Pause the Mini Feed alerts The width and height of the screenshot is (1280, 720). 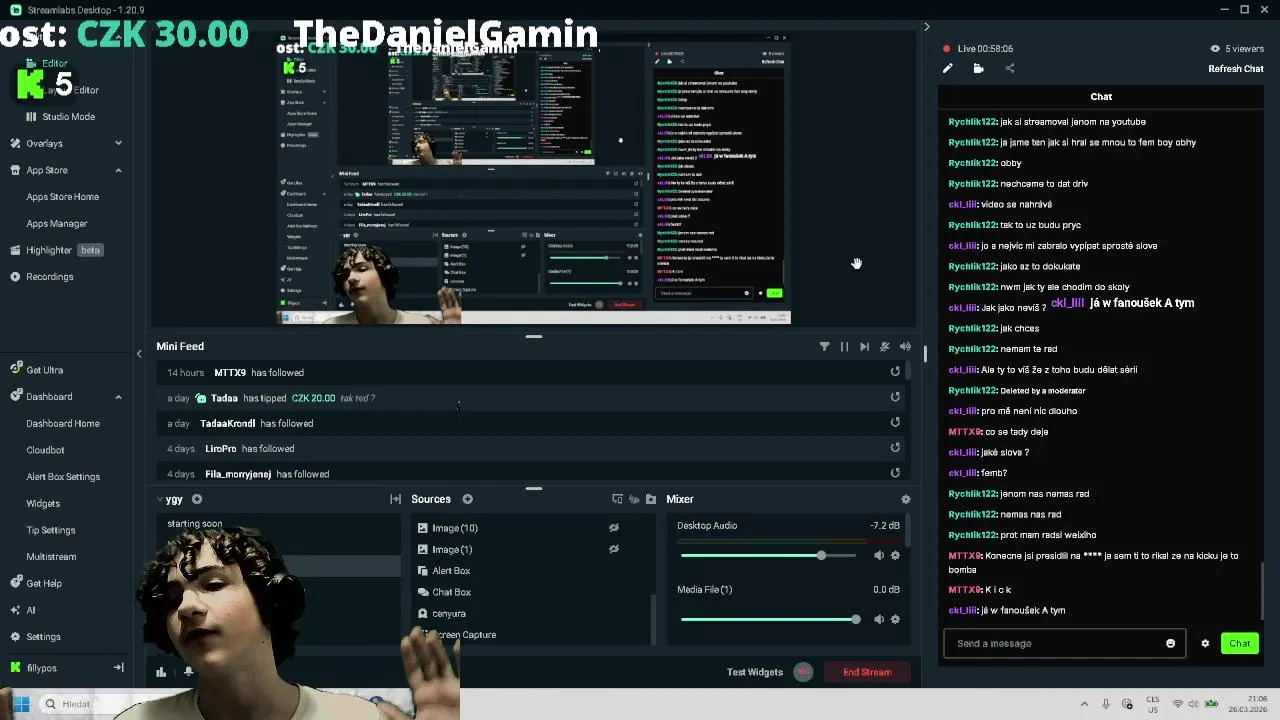844,346
